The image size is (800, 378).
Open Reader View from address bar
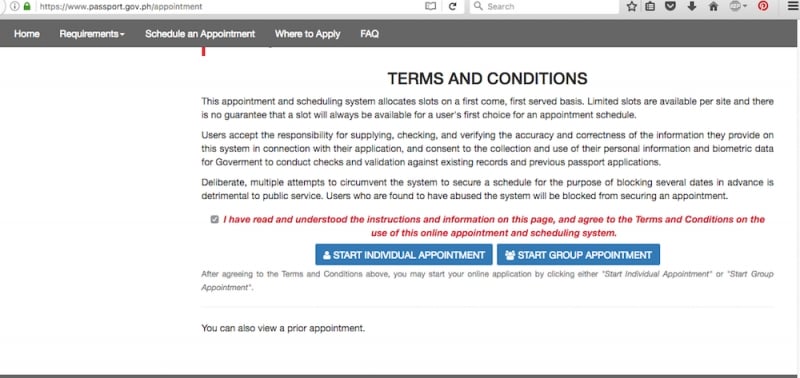(x=431, y=7)
